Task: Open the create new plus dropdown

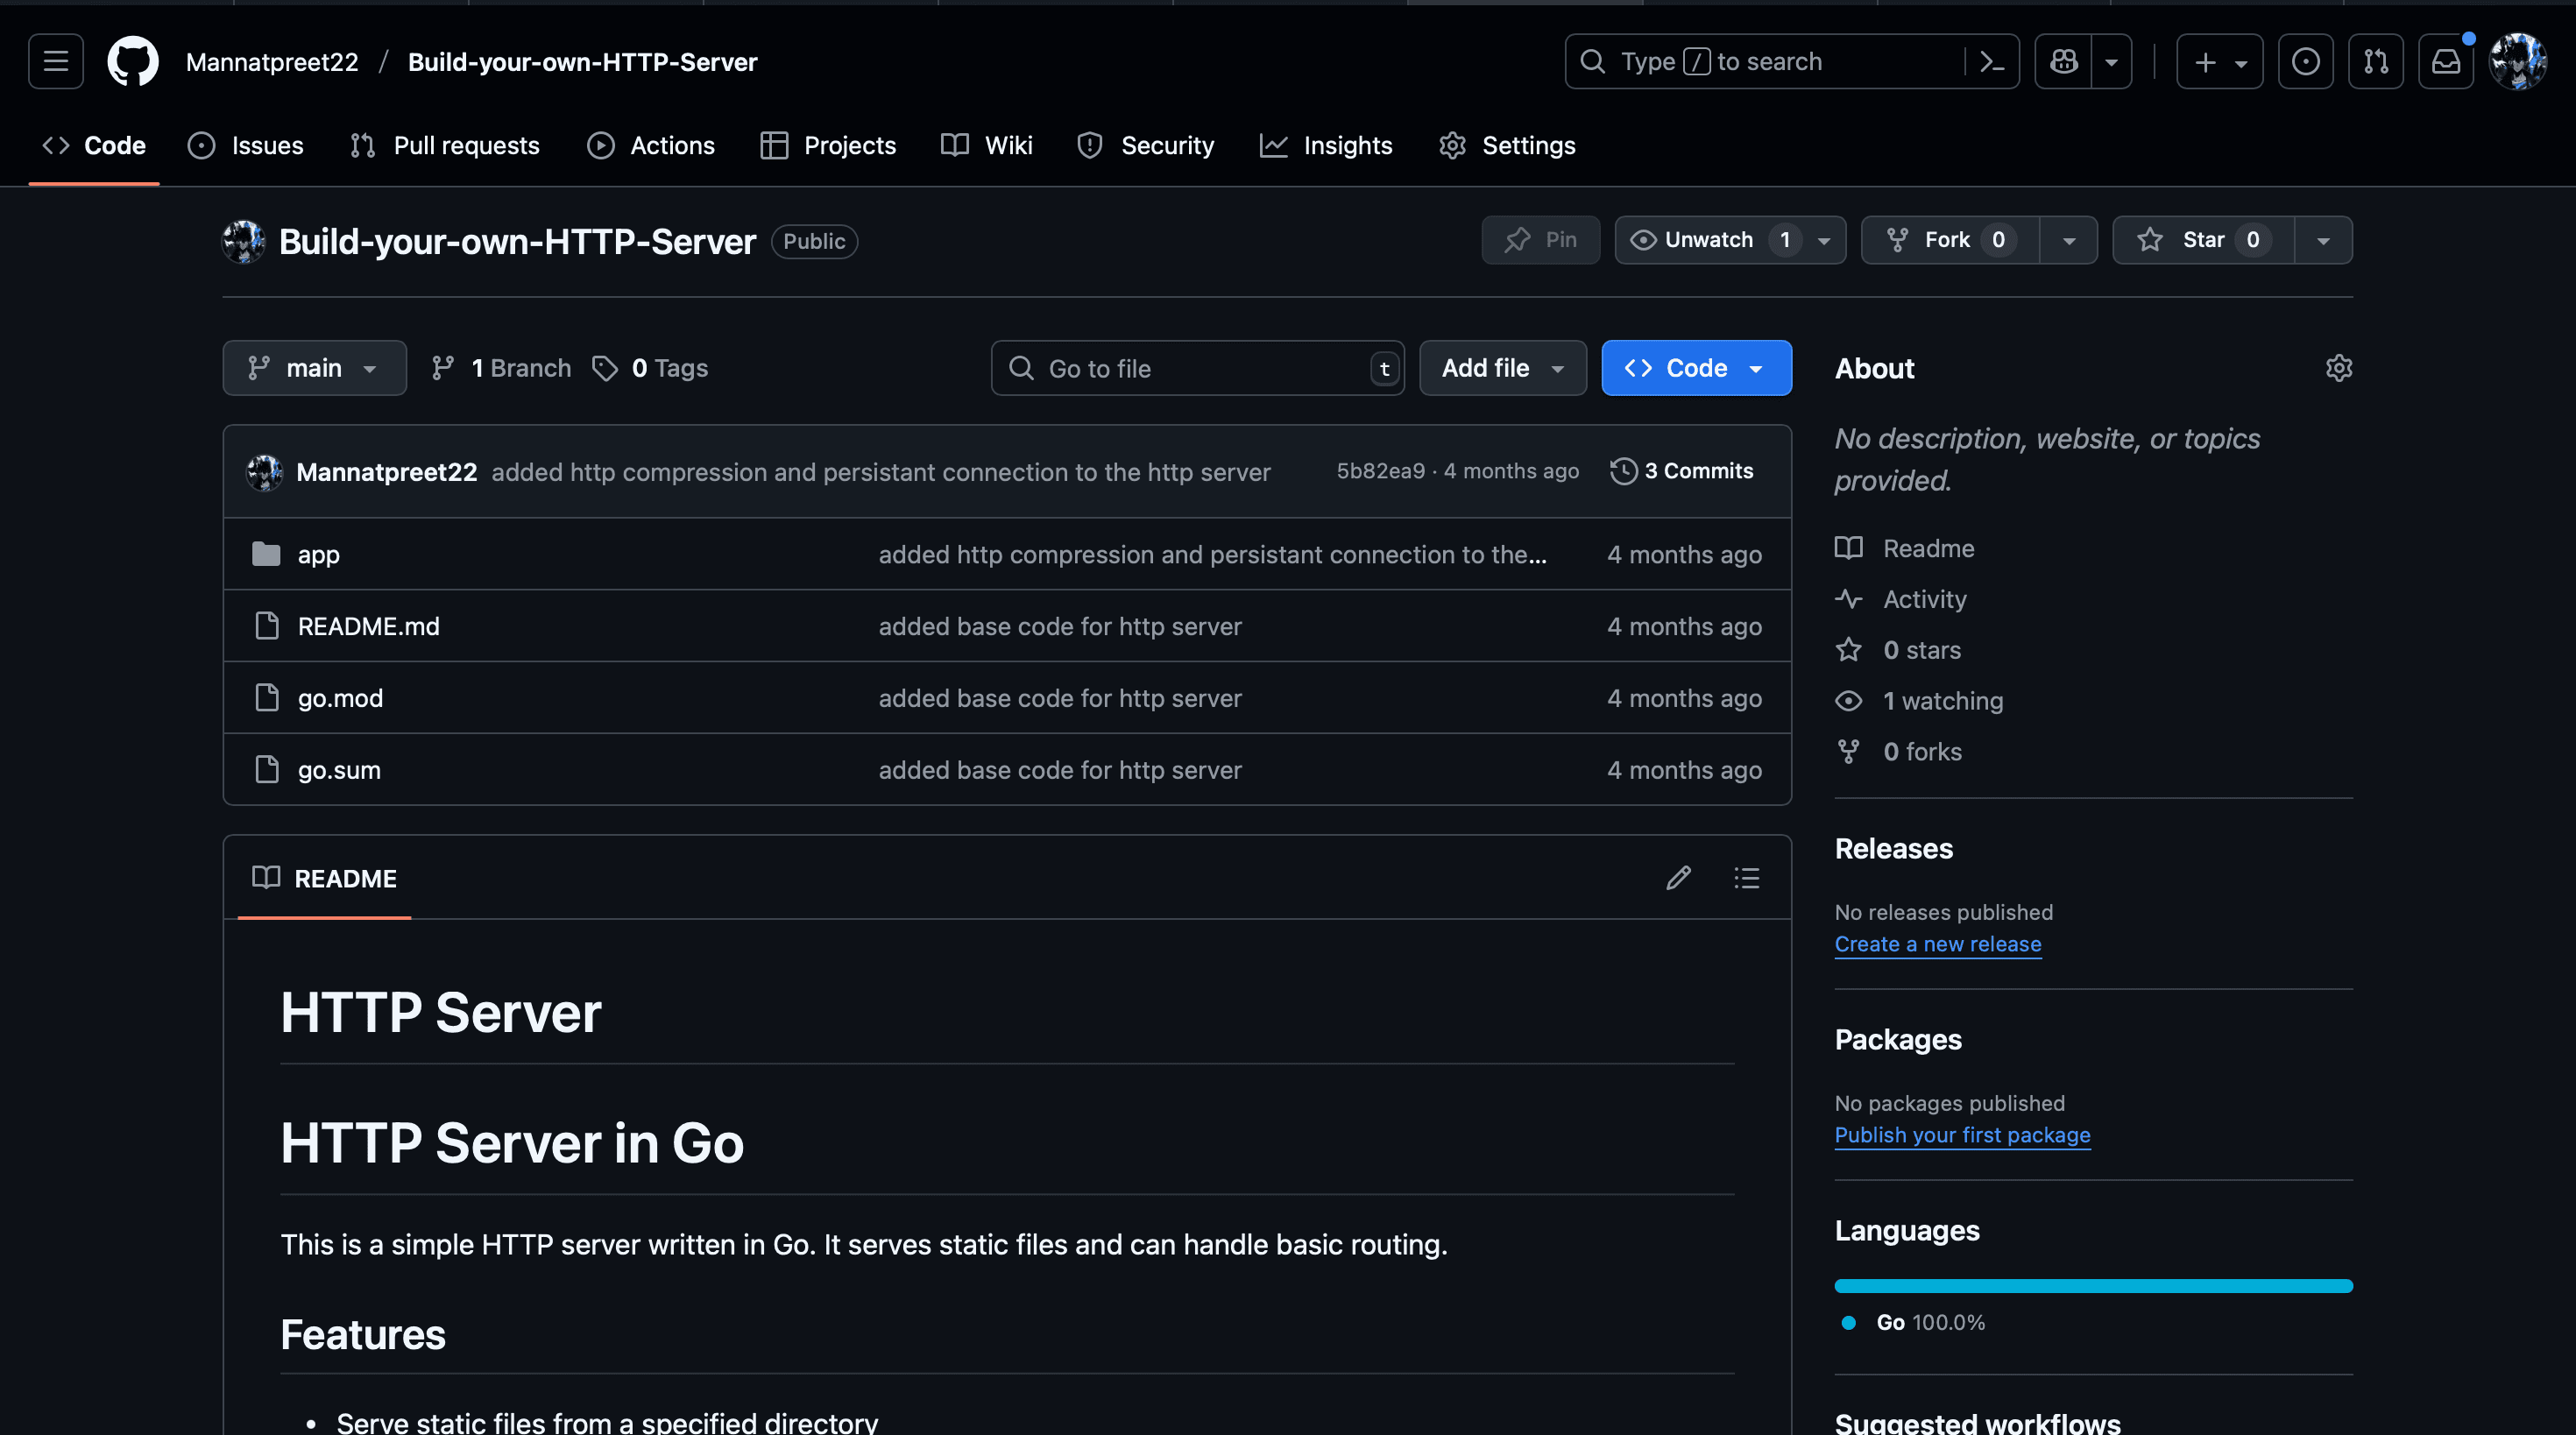Action: 2220,61
